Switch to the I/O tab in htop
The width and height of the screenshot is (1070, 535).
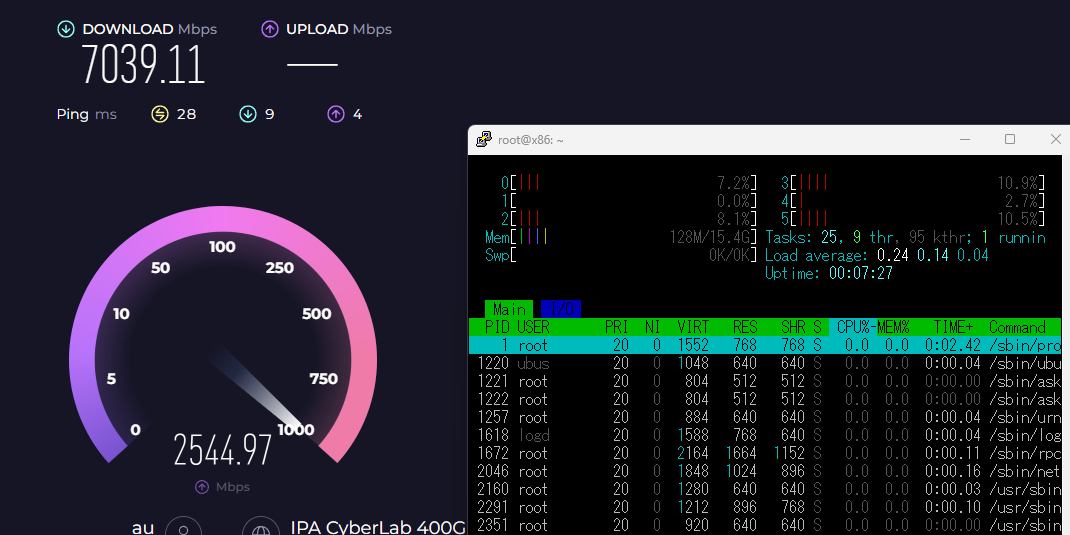[x=561, y=309]
